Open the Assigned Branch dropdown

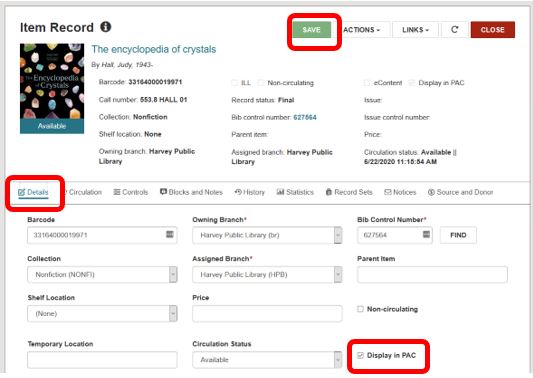(x=267, y=274)
